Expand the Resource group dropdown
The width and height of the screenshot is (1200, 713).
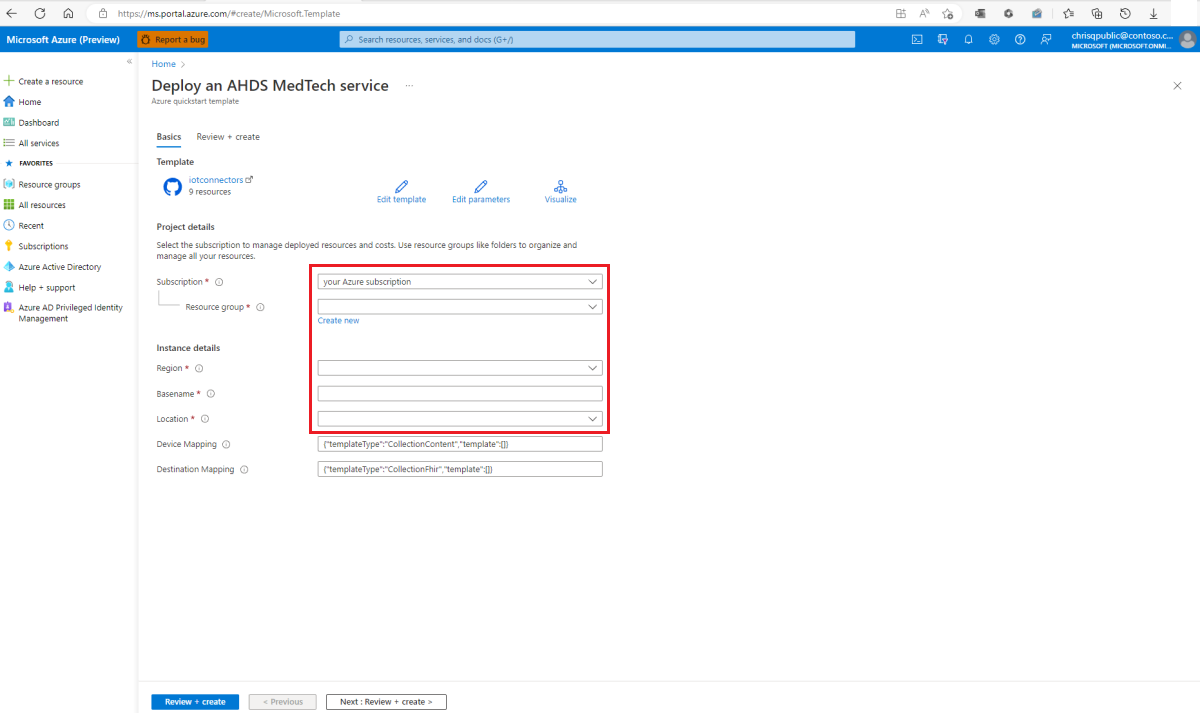click(460, 307)
